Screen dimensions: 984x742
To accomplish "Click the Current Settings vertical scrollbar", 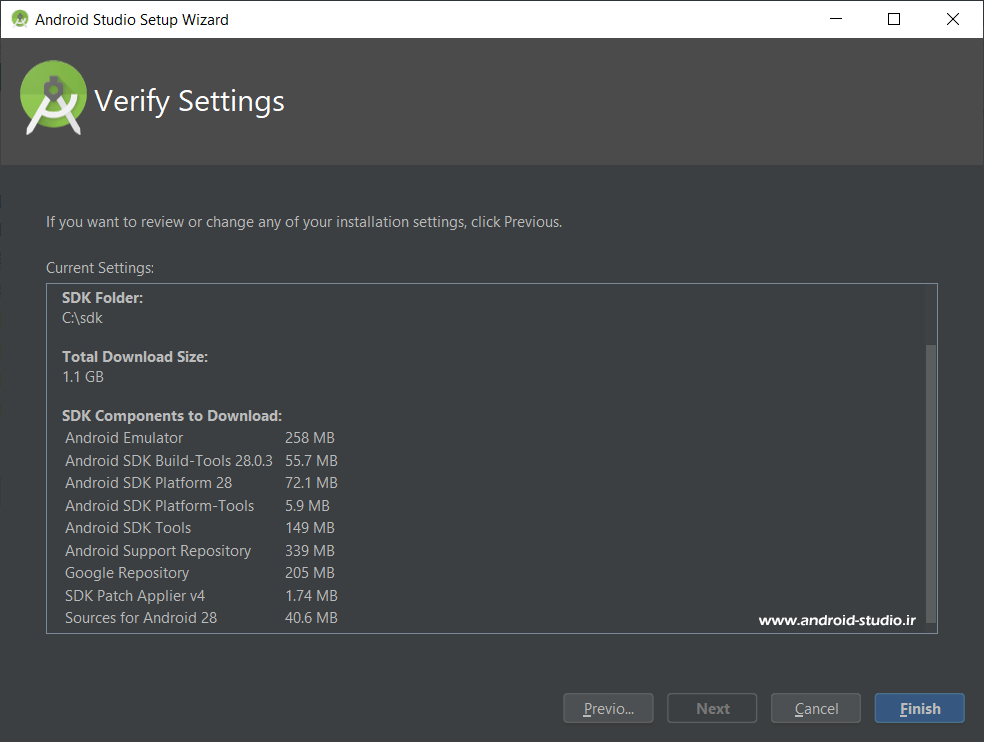I will (x=931, y=483).
